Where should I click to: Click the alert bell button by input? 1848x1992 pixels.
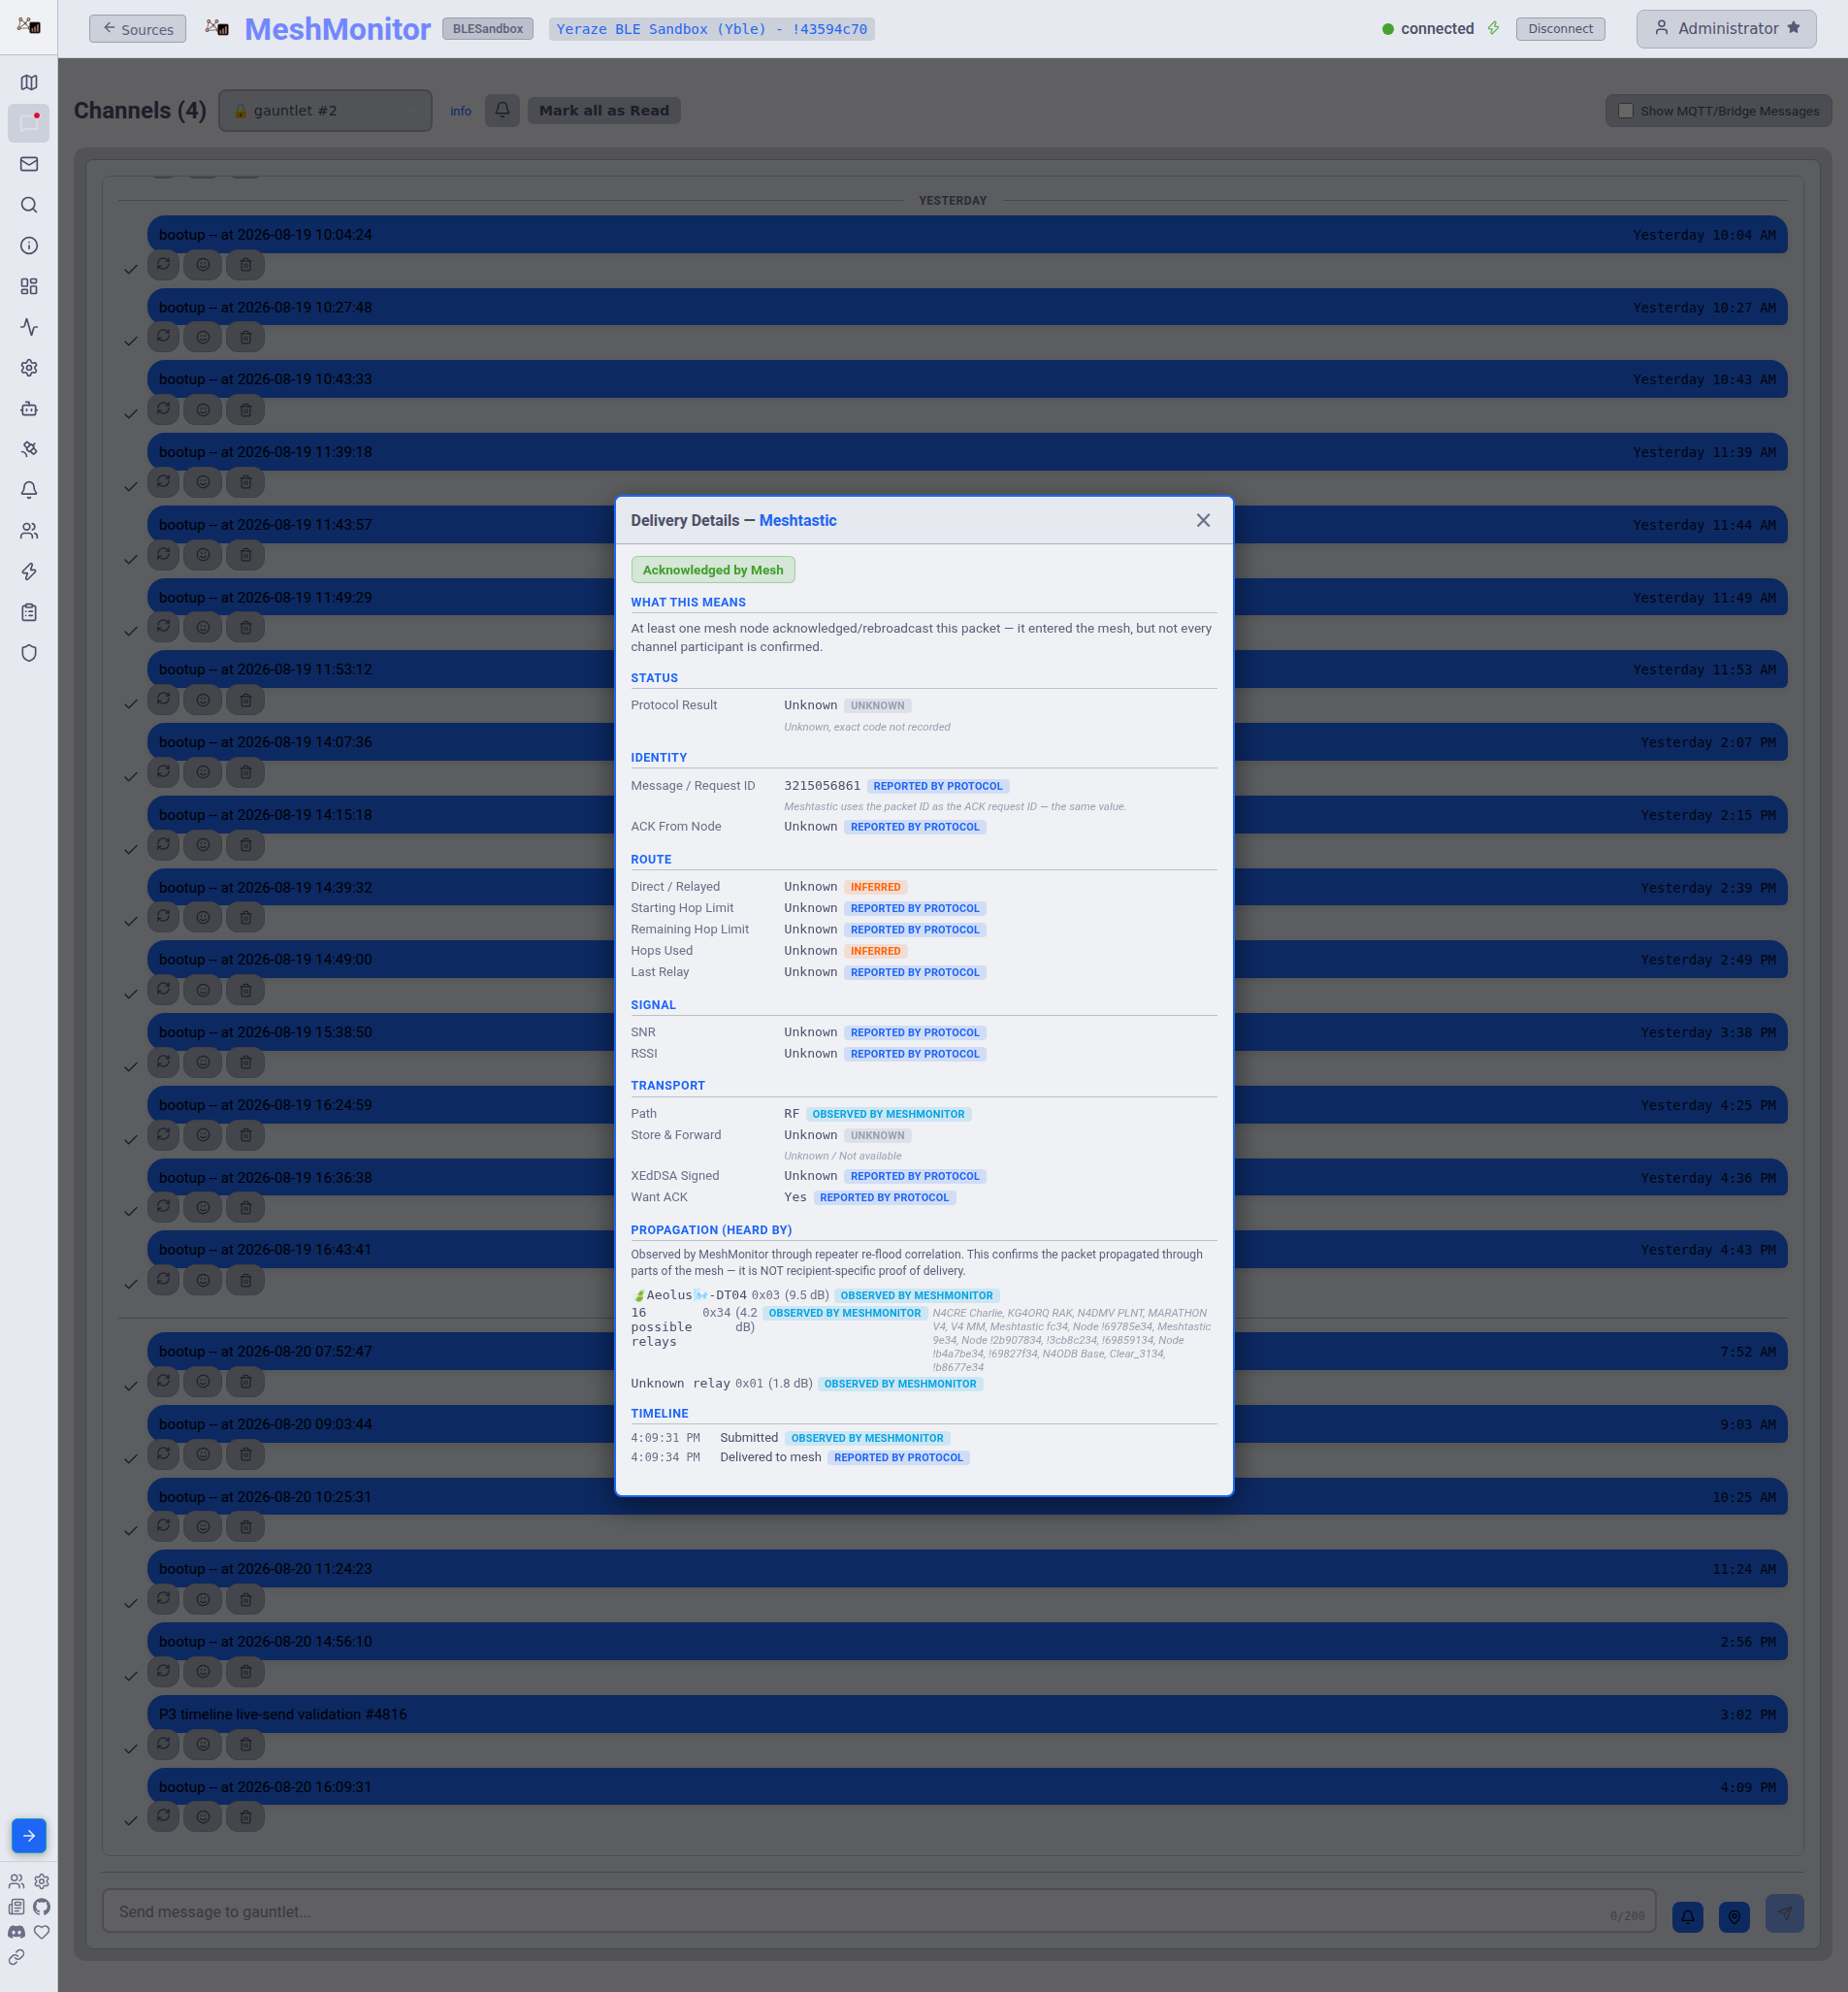click(x=1687, y=1917)
